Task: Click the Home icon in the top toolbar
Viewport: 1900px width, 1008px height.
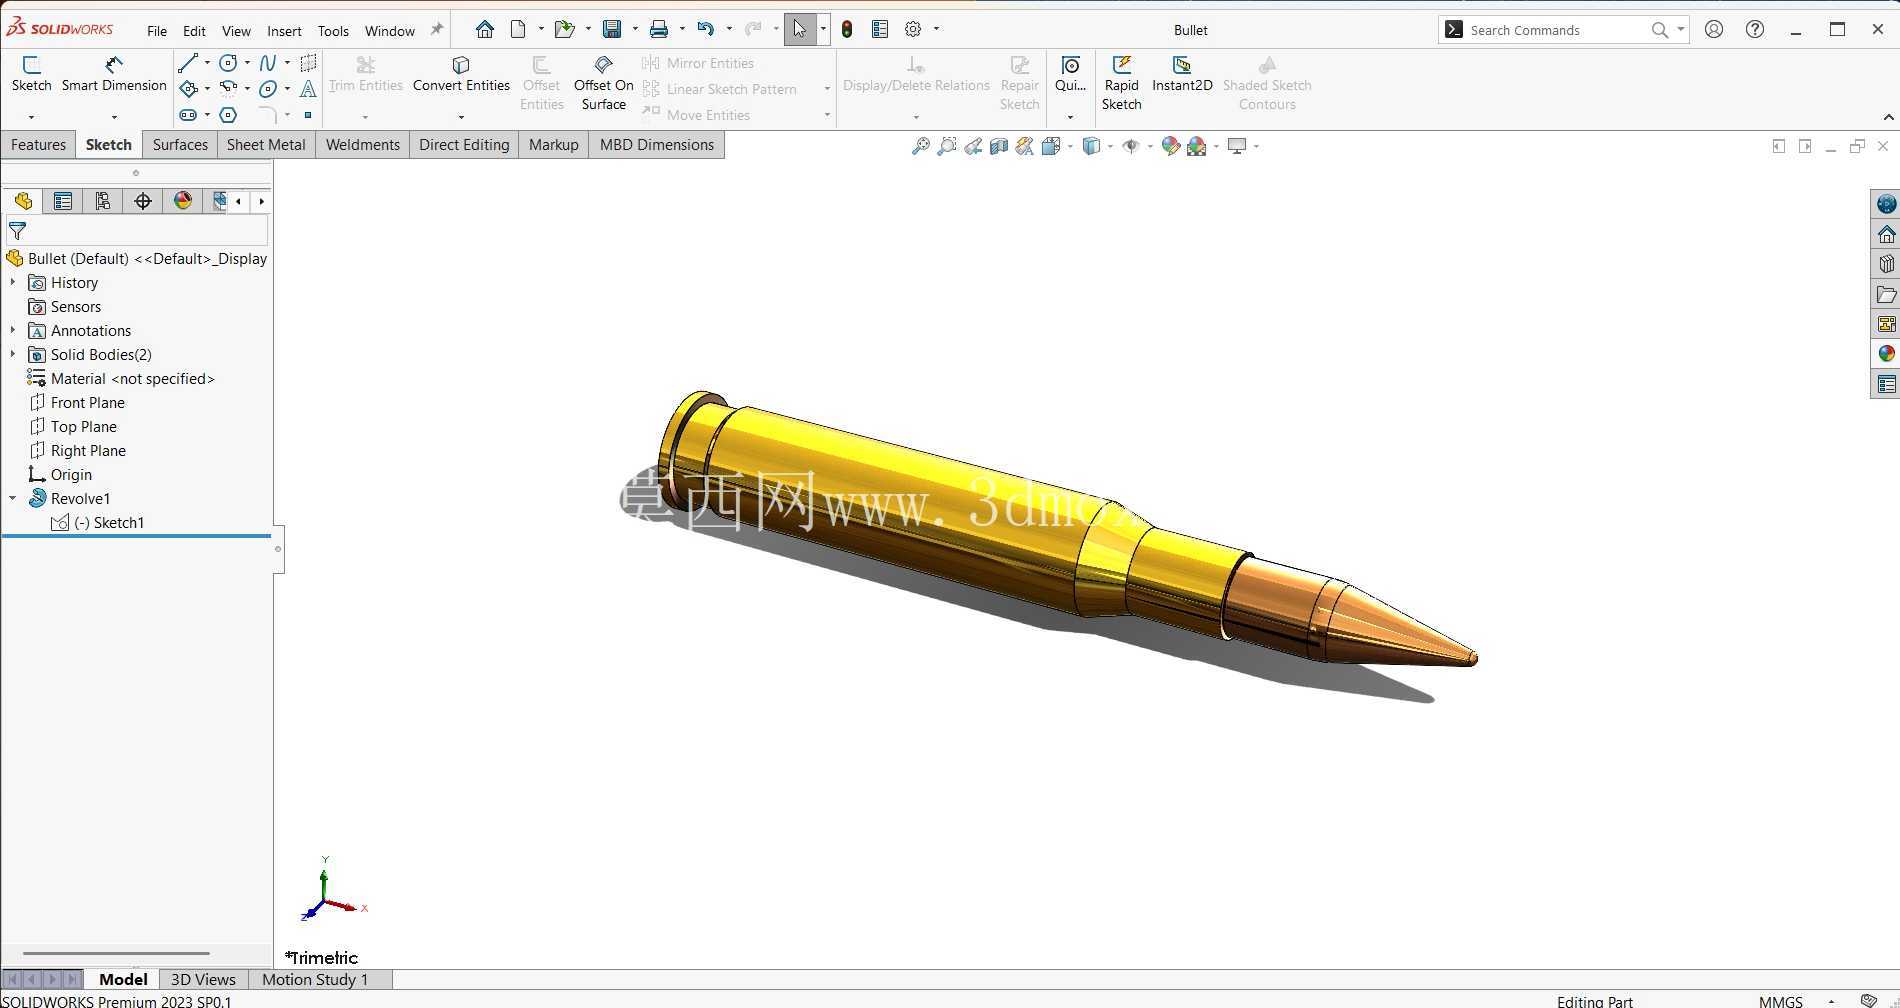Action: 485,30
